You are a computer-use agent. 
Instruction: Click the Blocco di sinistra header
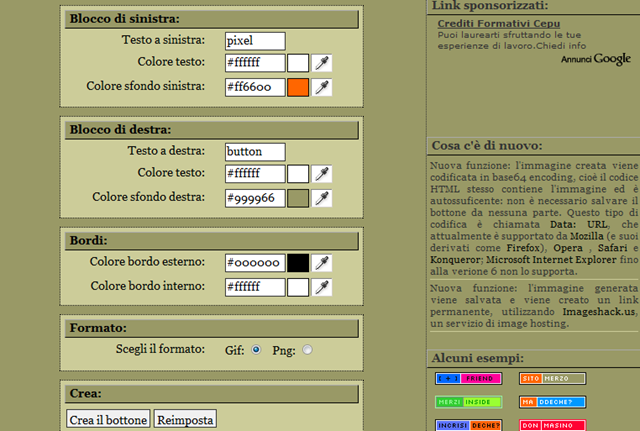[x=212, y=19]
